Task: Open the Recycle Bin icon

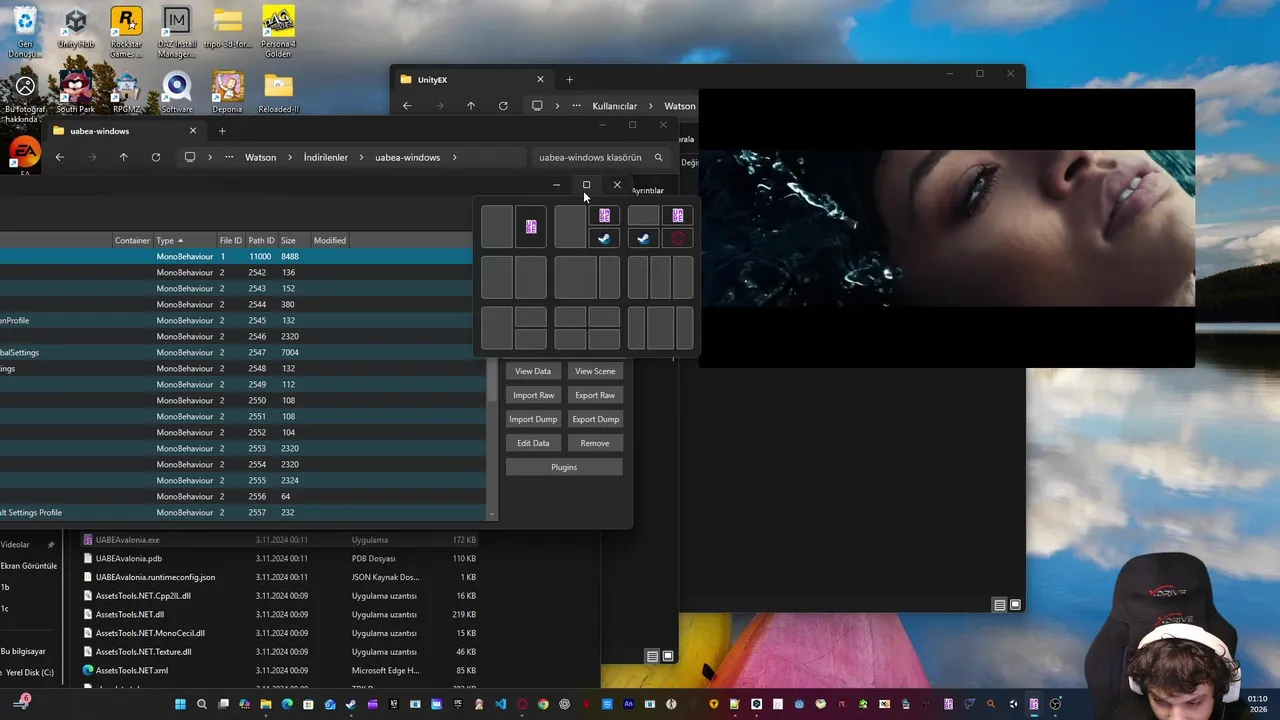Action: point(25,30)
